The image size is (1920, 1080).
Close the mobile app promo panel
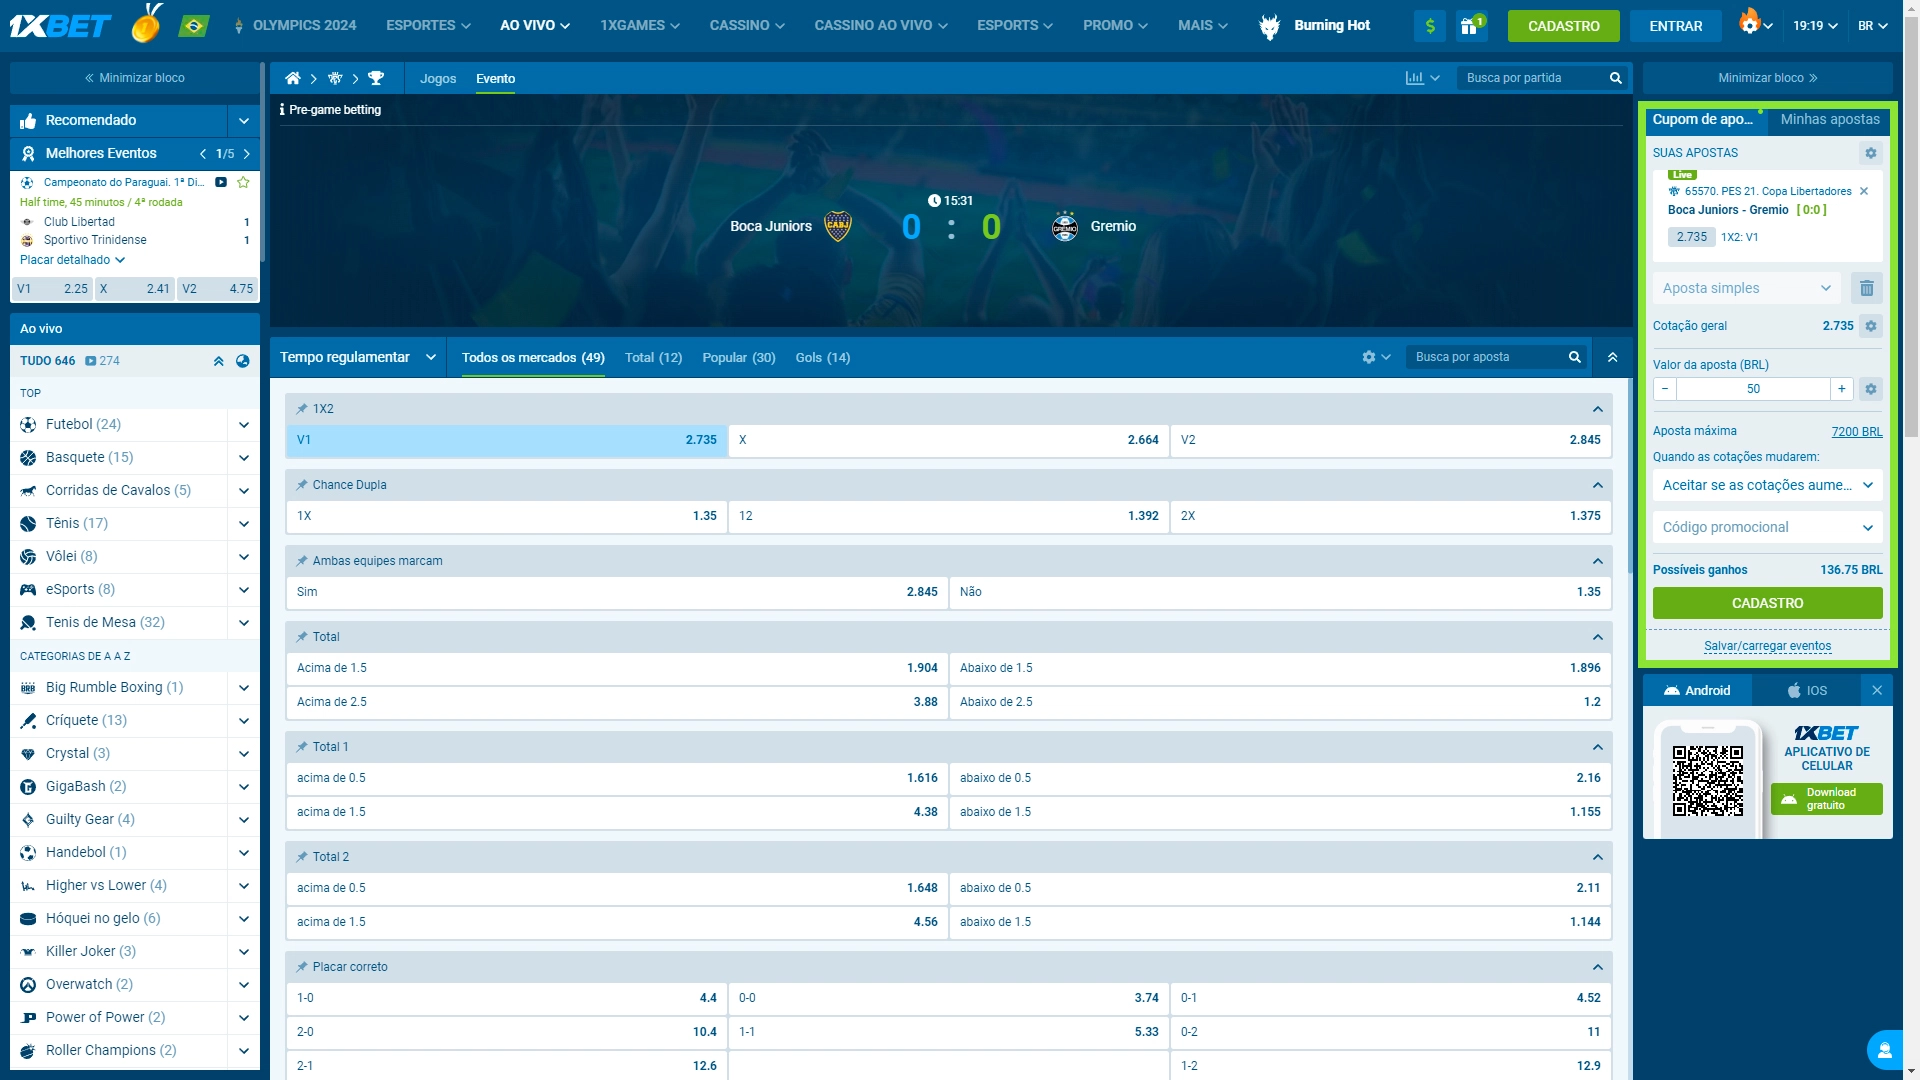pyautogui.click(x=1877, y=690)
